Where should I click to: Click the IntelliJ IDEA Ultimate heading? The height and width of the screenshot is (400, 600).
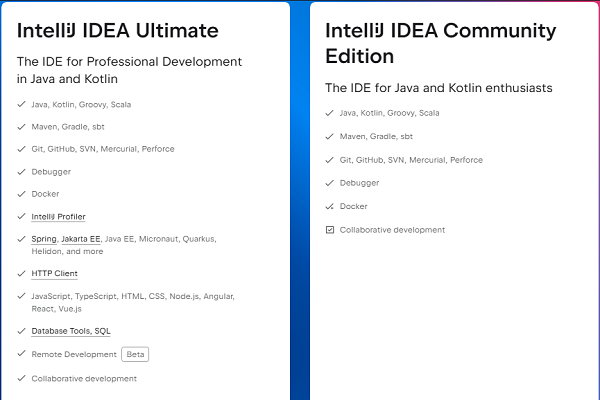point(117,31)
